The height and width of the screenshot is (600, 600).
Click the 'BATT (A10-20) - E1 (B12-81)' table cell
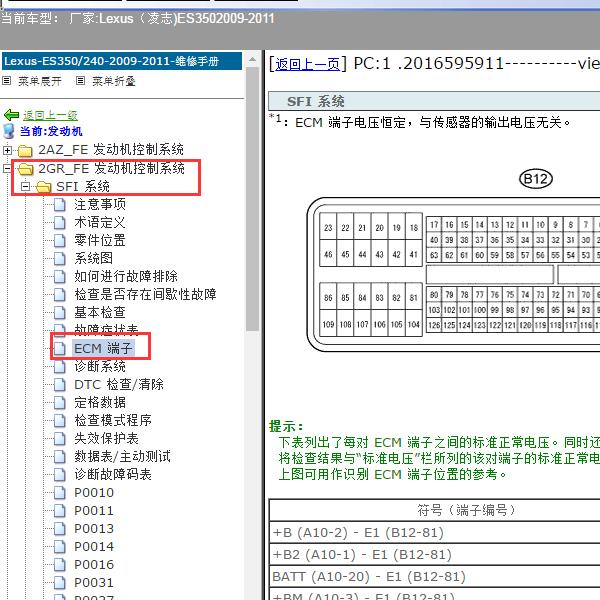coord(435,576)
